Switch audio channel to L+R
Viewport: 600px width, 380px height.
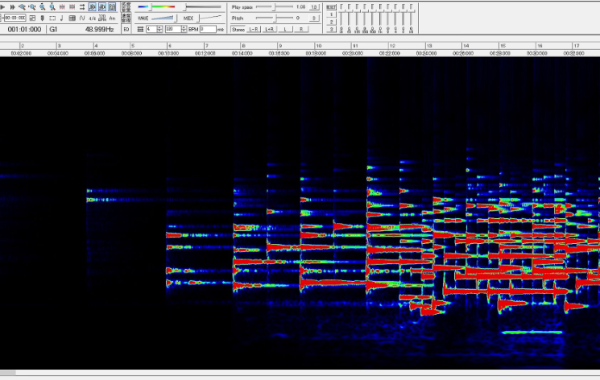(269, 29)
